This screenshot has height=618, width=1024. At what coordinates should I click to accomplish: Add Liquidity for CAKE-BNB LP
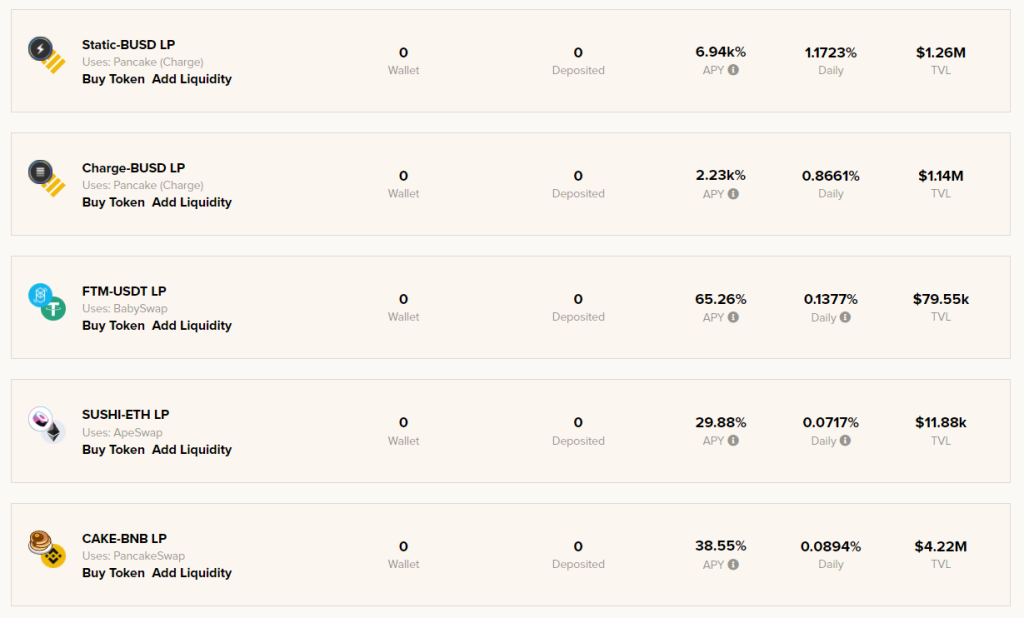192,573
